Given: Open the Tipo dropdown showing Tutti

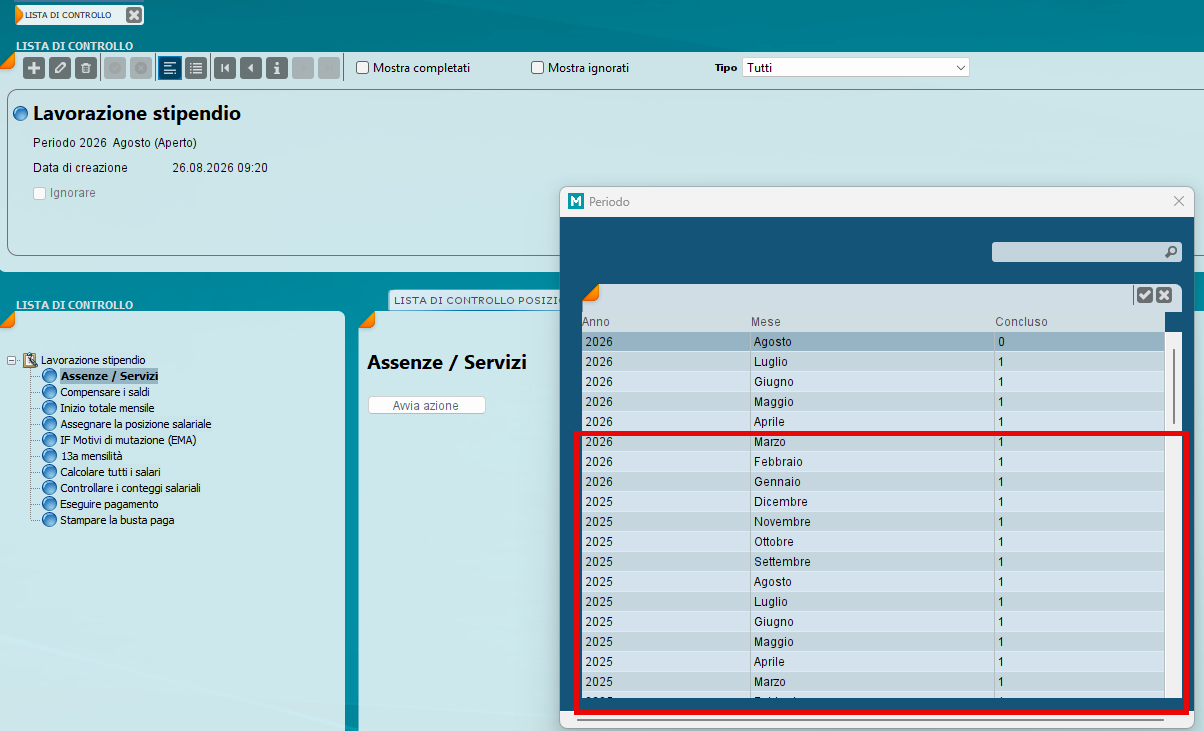Looking at the screenshot, I should [x=855, y=68].
